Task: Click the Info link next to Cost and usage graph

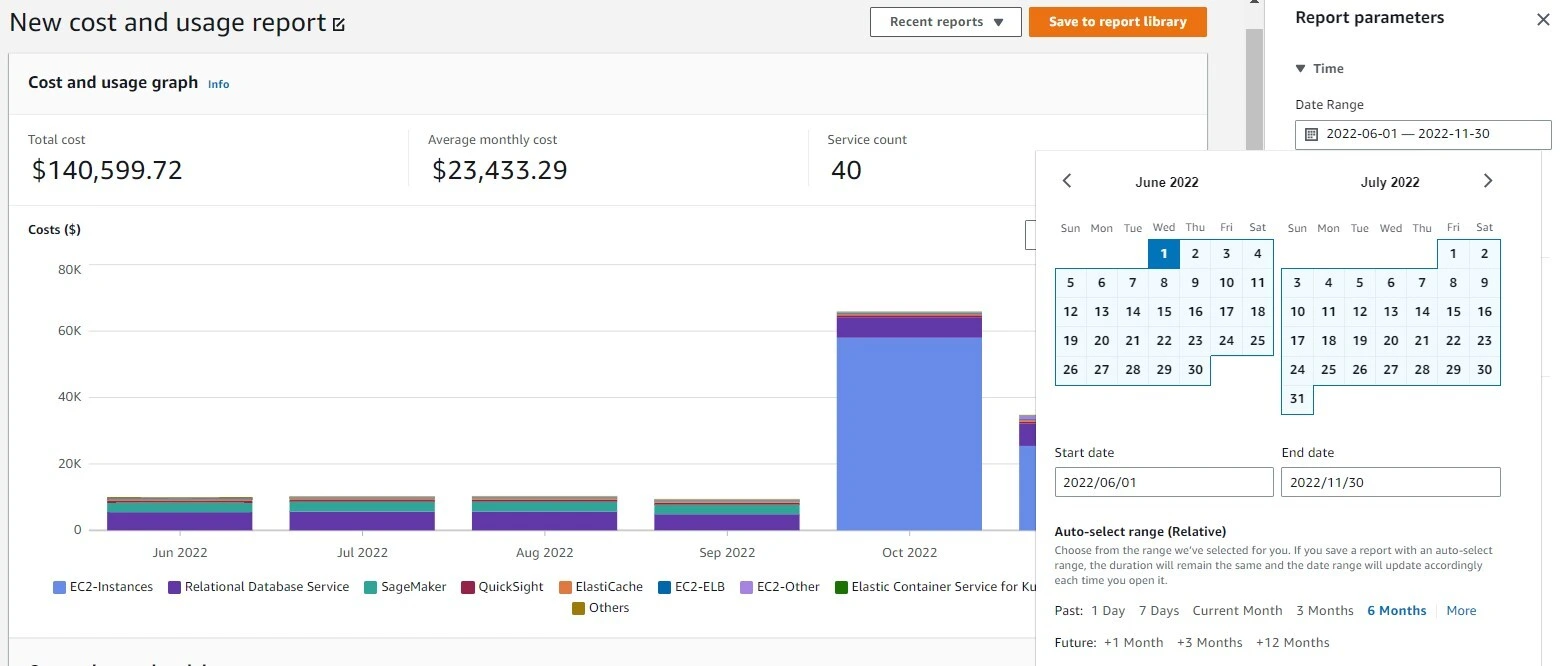Action: pos(218,84)
